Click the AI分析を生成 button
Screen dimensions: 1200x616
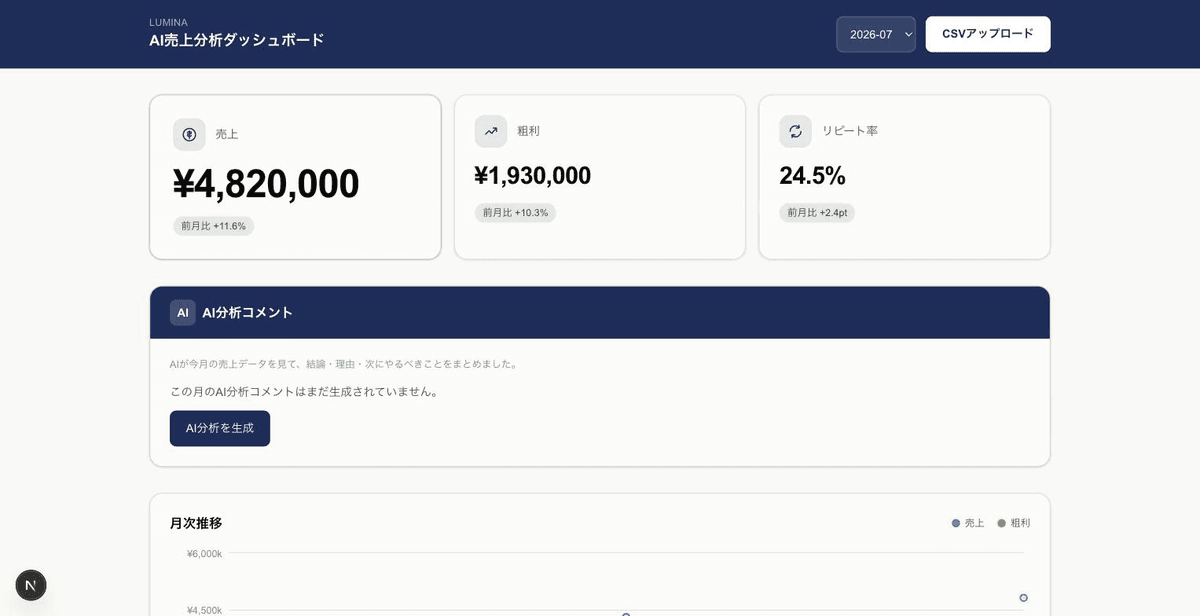[220, 428]
